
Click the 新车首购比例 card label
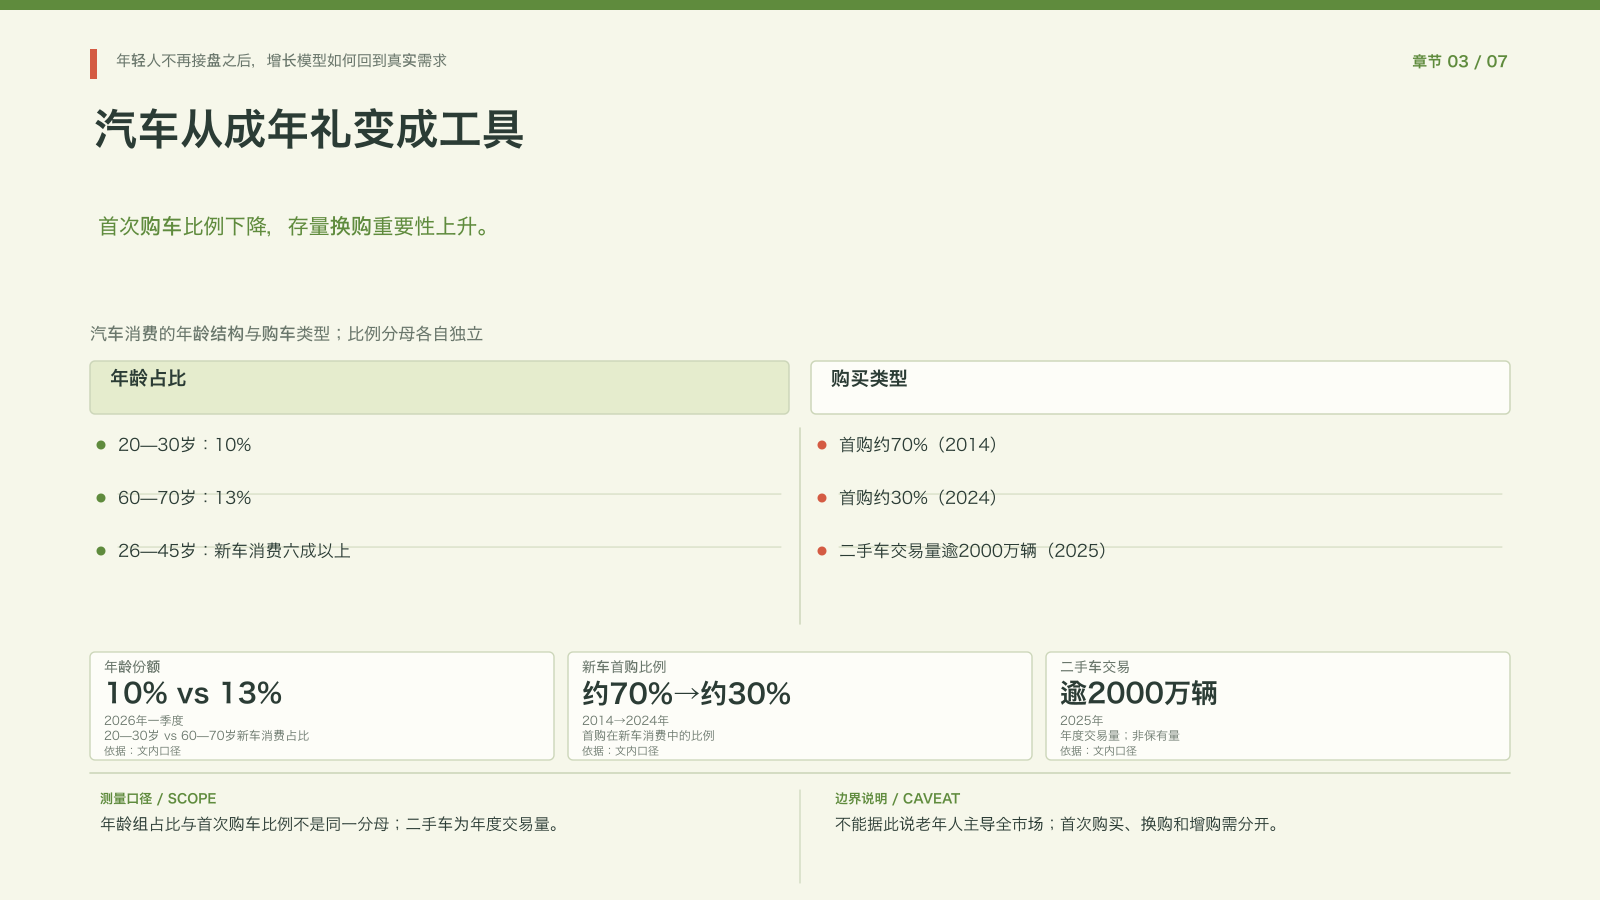click(624, 667)
